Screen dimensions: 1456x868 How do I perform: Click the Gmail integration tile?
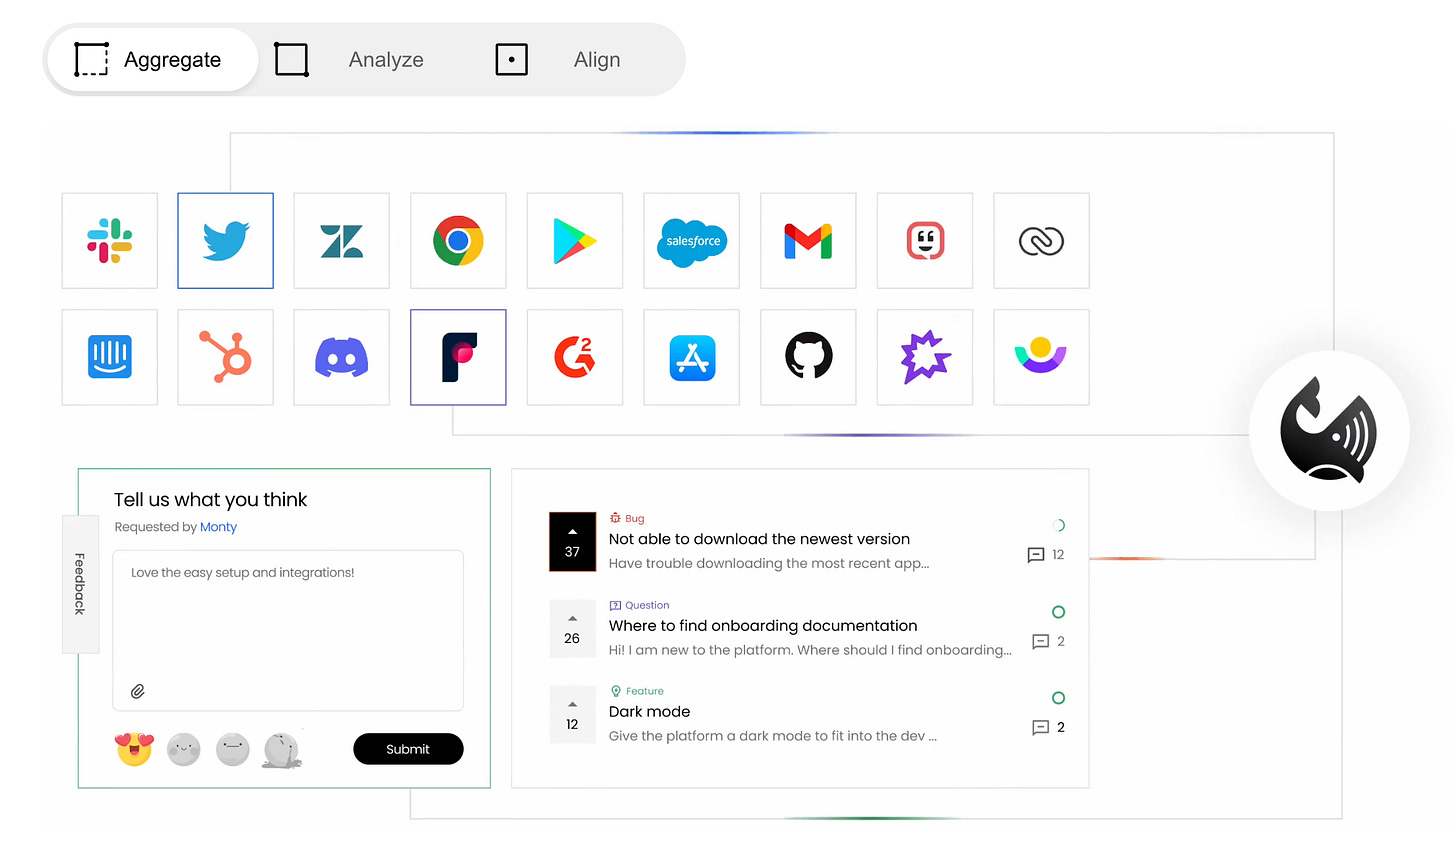808,241
